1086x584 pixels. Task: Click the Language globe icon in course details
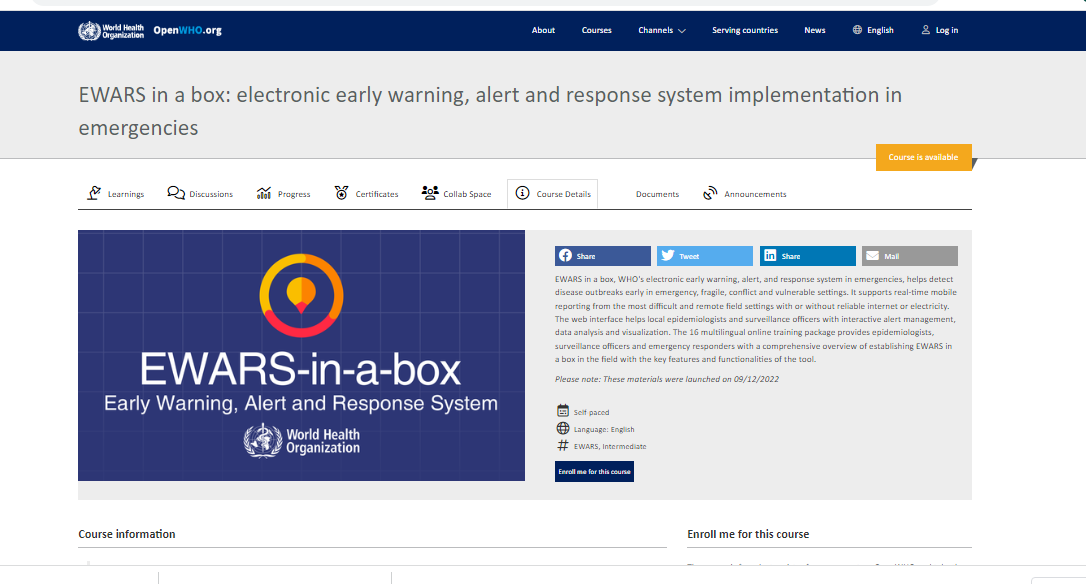(563, 428)
